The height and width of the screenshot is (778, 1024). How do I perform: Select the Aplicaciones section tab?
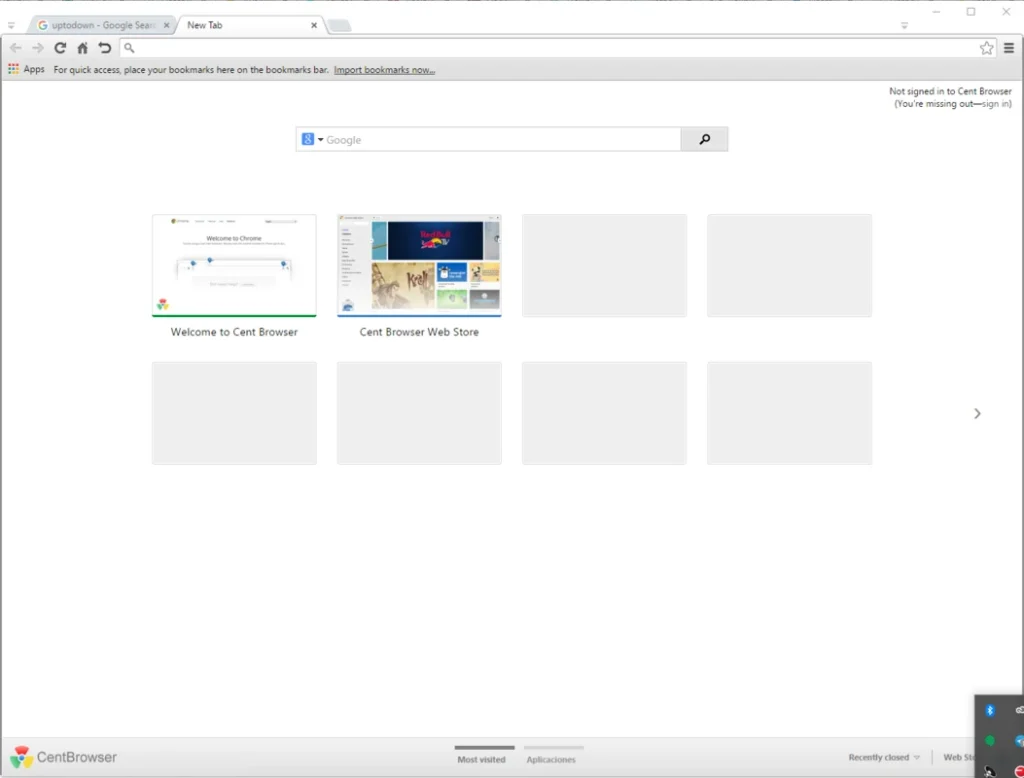click(551, 760)
